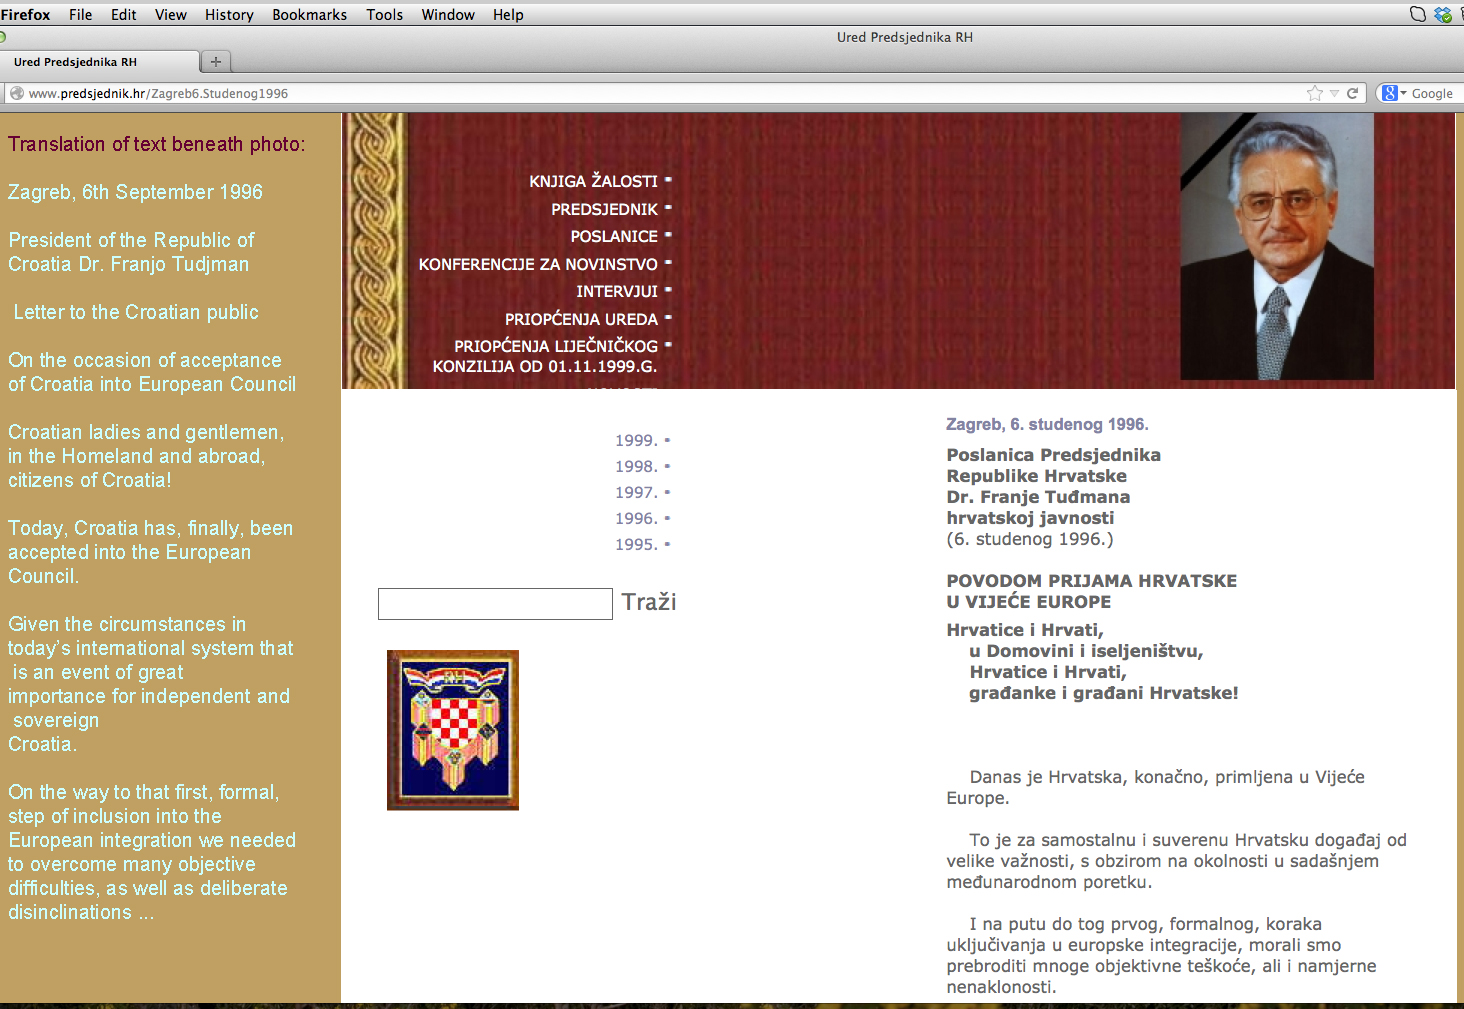Open a new tab with the plus button
This screenshot has width=1464, height=1009.
(215, 62)
